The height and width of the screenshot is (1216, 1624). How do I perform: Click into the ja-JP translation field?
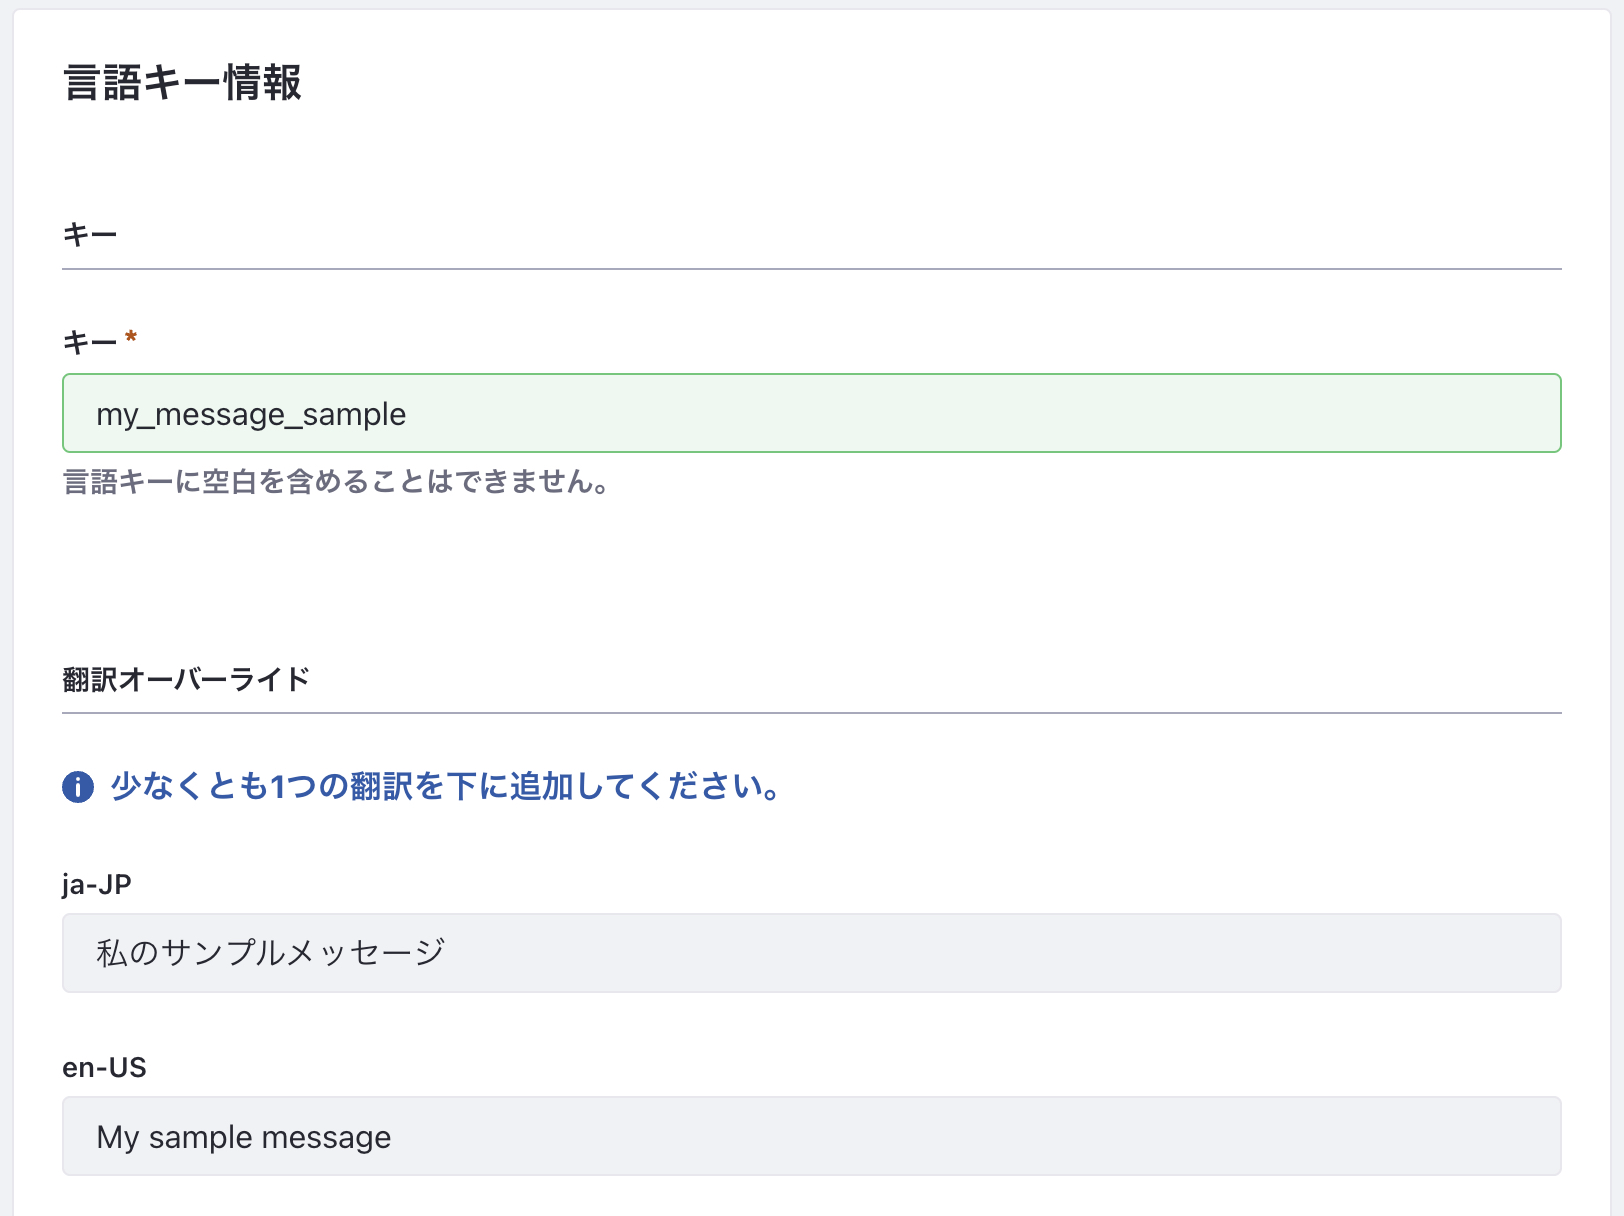(x=810, y=952)
